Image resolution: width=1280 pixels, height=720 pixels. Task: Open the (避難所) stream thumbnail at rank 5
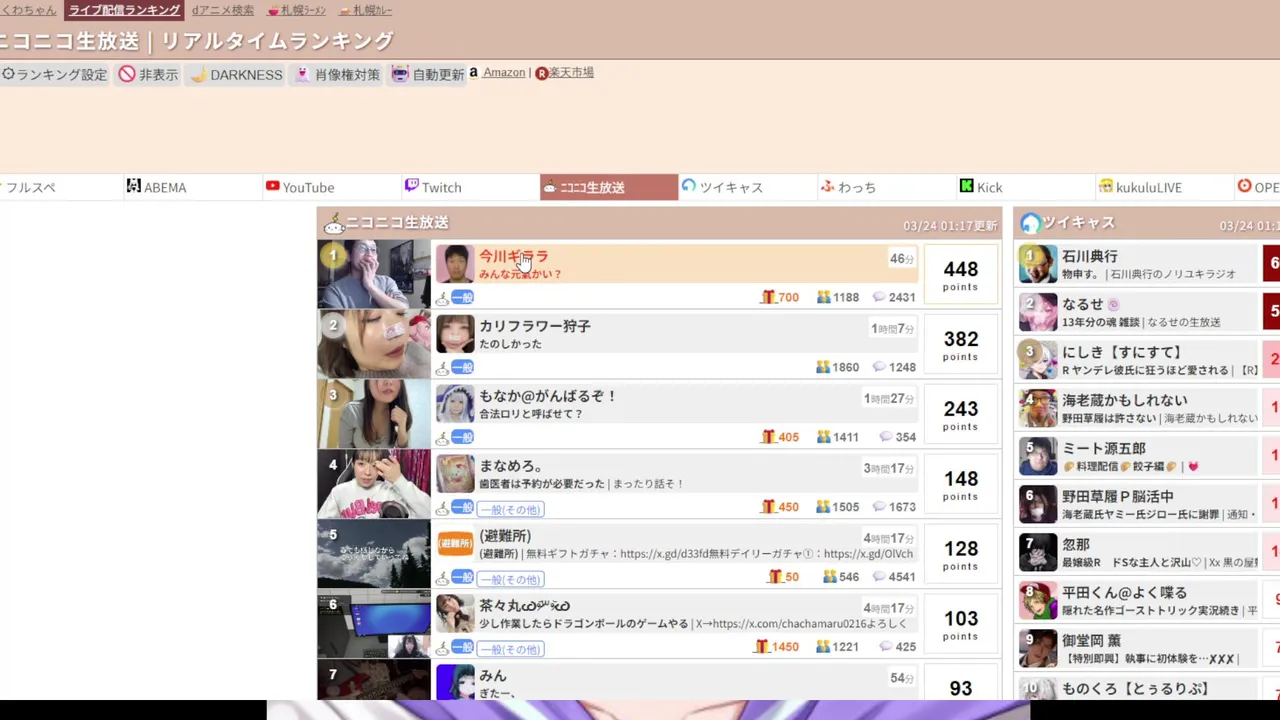pos(374,554)
